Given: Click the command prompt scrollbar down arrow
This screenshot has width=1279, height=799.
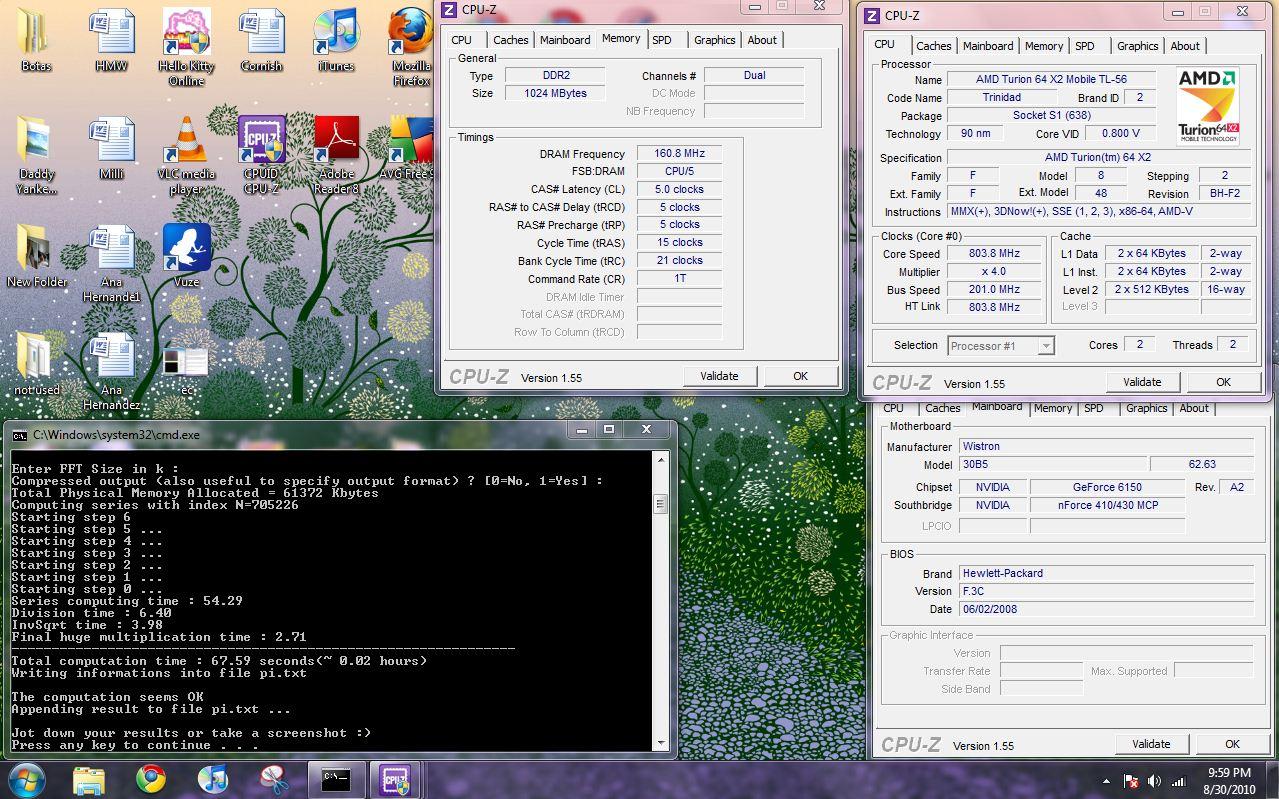Looking at the screenshot, I should click(x=661, y=742).
